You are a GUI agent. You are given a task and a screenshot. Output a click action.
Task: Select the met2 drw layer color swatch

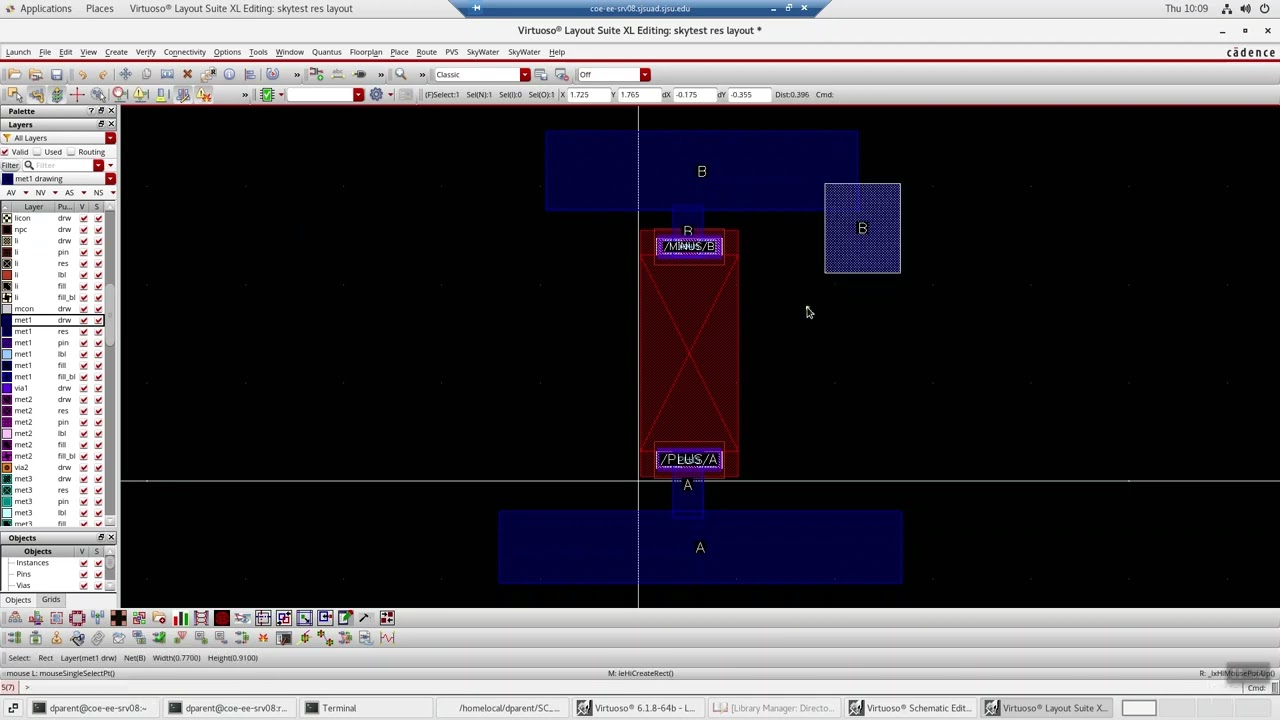tap(7, 400)
